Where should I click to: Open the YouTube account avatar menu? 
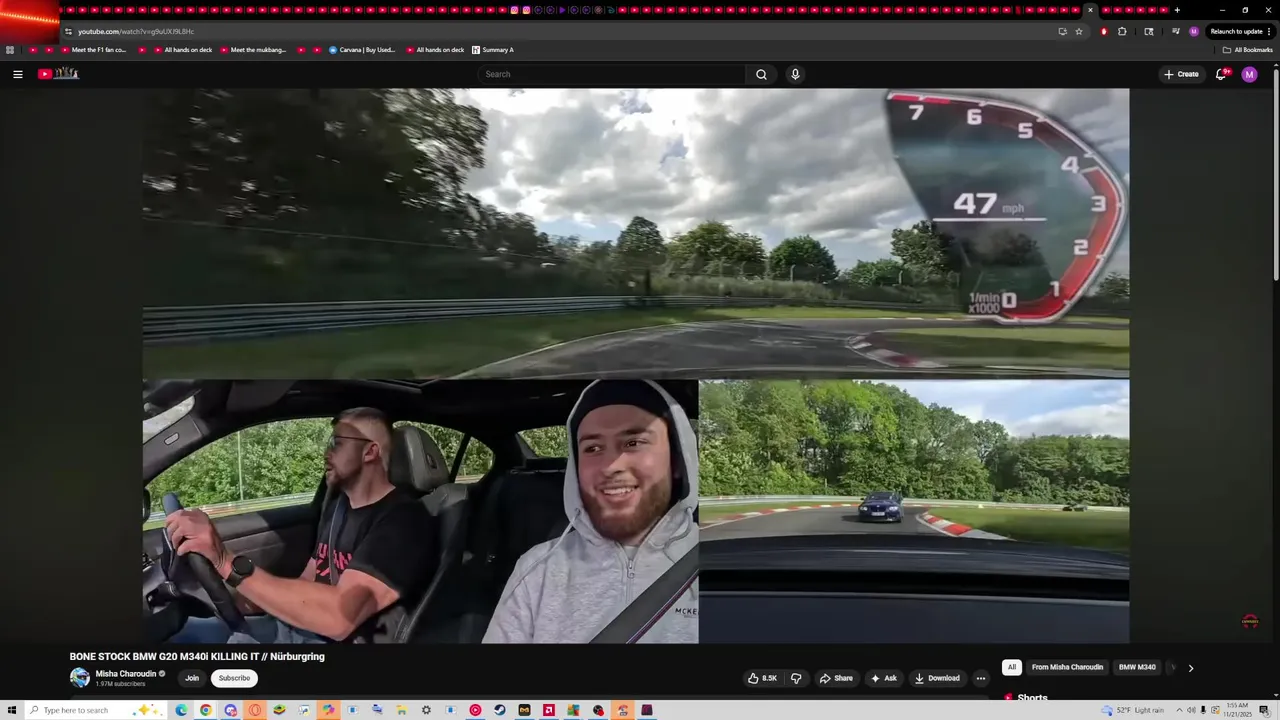(x=1249, y=74)
